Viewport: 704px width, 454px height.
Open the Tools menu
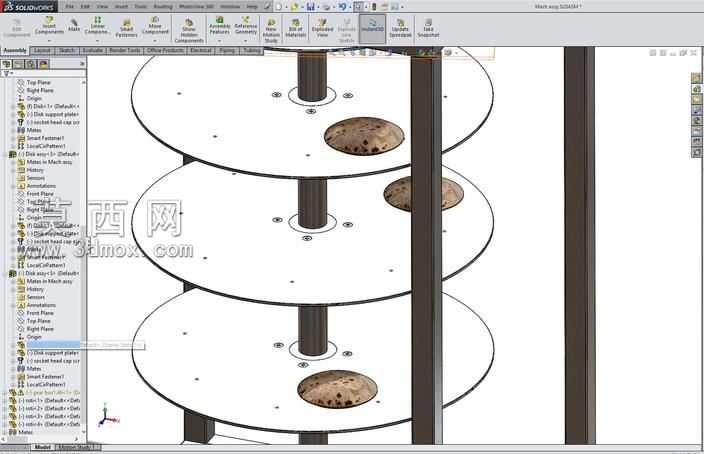[x=141, y=7]
